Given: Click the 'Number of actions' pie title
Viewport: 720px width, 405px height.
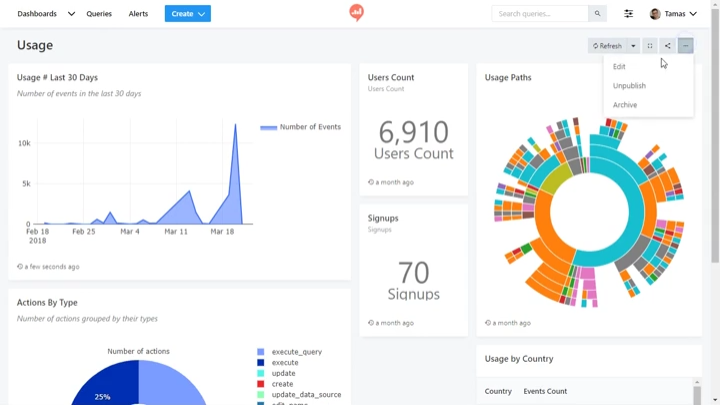Looking at the screenshot, I should click(138, 352).
